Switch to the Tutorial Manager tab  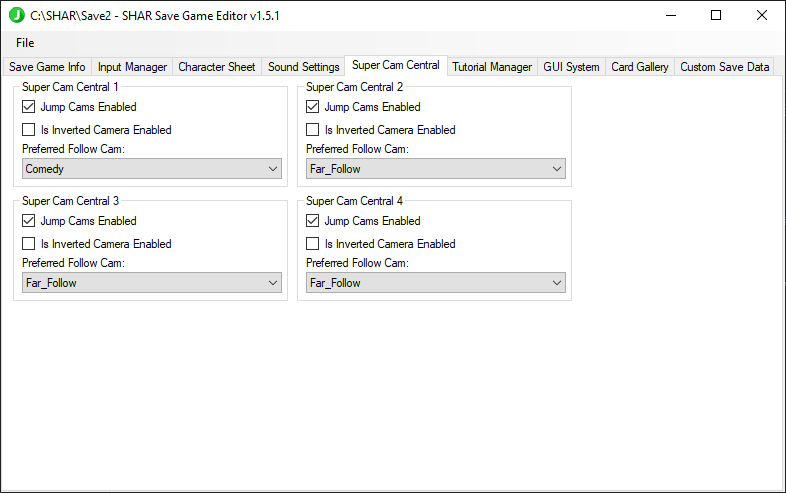click(x=491, y=67)
